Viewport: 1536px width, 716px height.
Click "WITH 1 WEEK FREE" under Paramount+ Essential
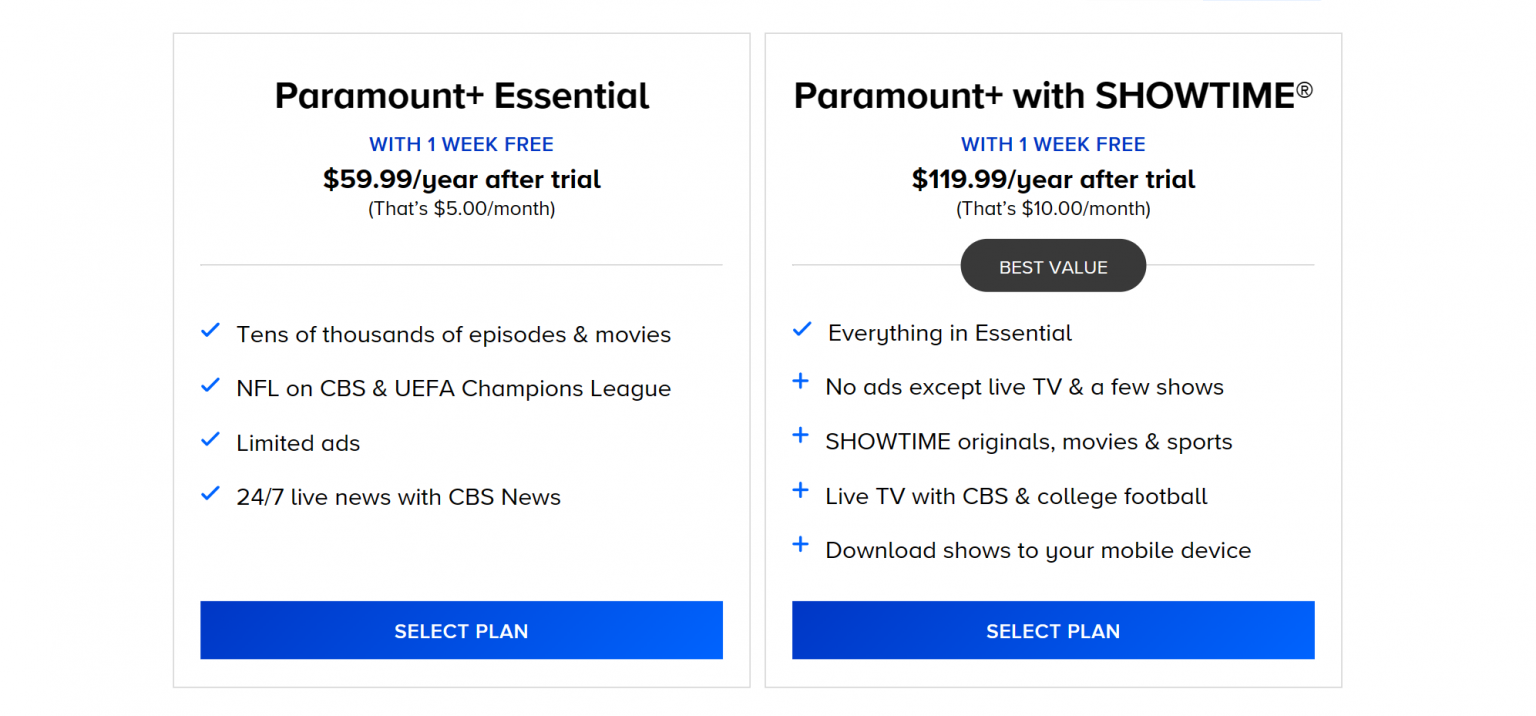click(x=461, y=144)
